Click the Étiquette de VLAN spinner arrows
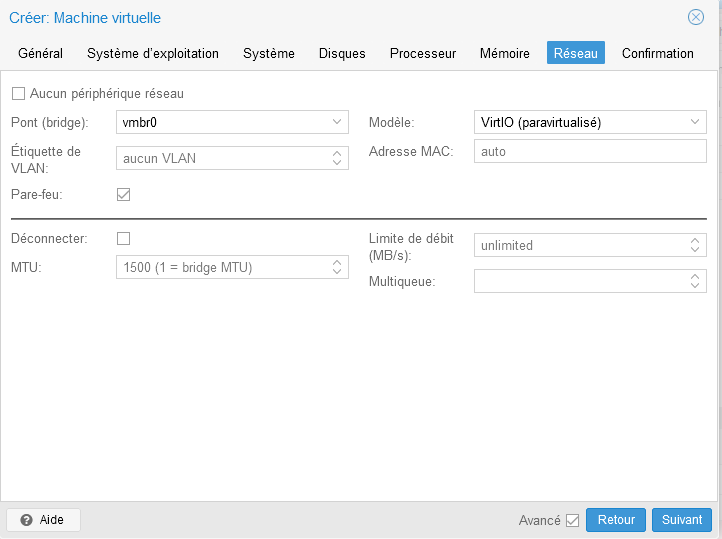 coord(337,158)
